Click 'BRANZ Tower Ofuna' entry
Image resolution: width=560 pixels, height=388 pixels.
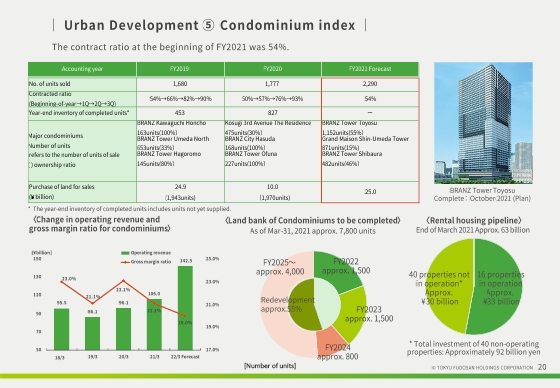pos(251,154)
